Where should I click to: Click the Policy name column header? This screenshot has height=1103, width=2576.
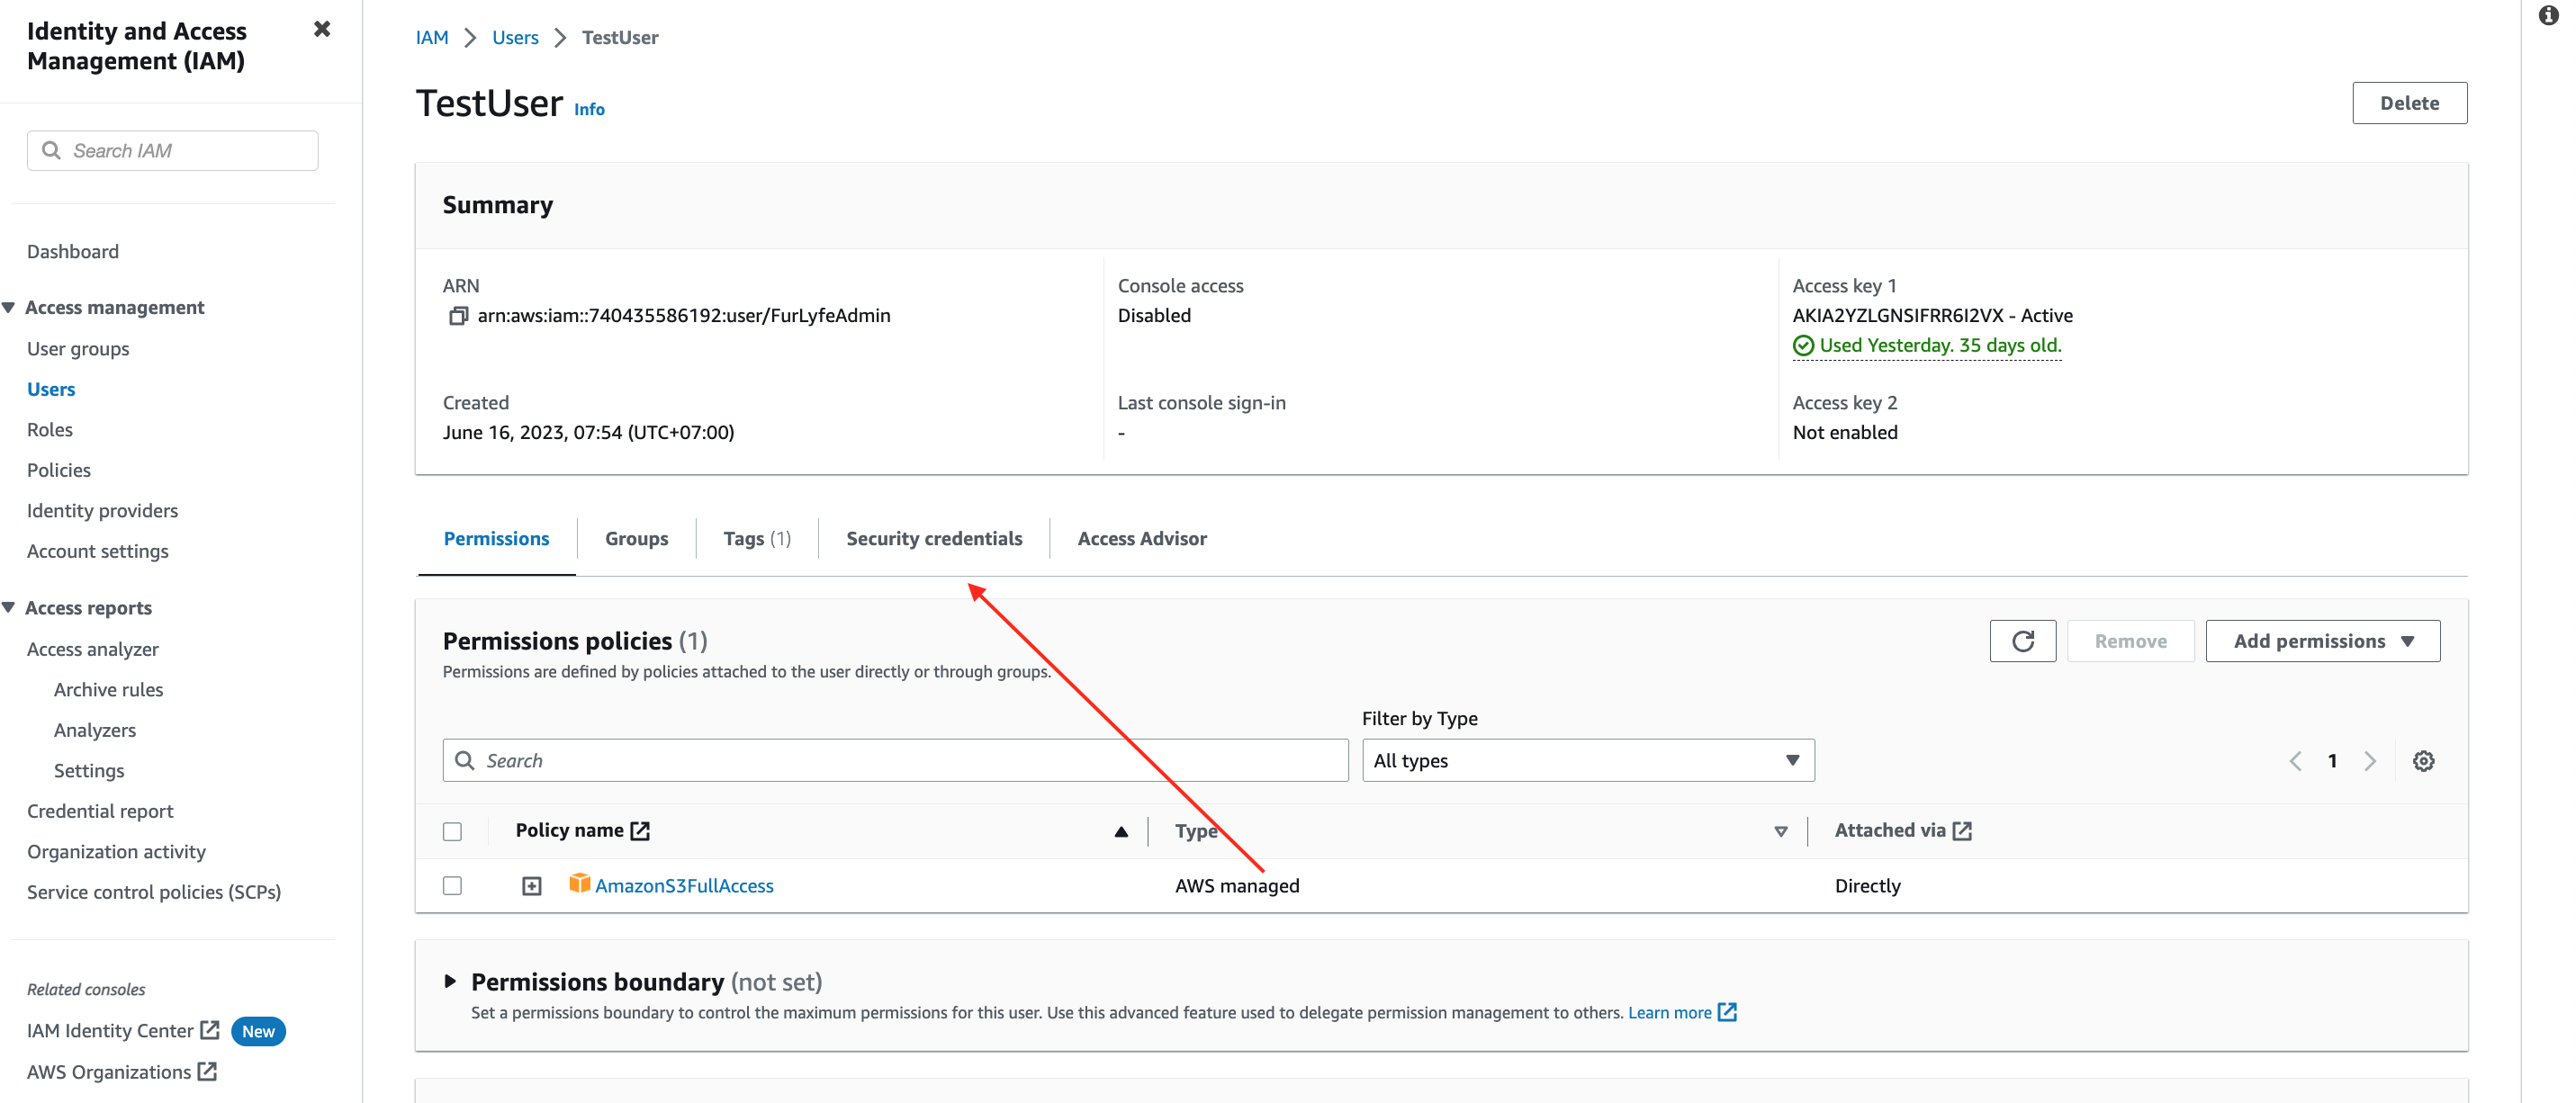click(569, 831)
